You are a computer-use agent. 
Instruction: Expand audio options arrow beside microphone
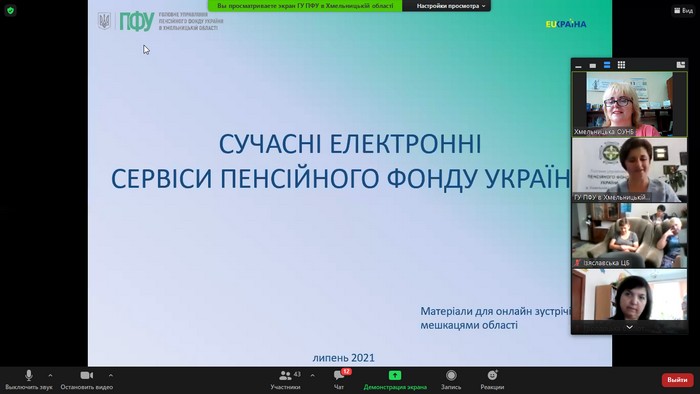[50, 376]
